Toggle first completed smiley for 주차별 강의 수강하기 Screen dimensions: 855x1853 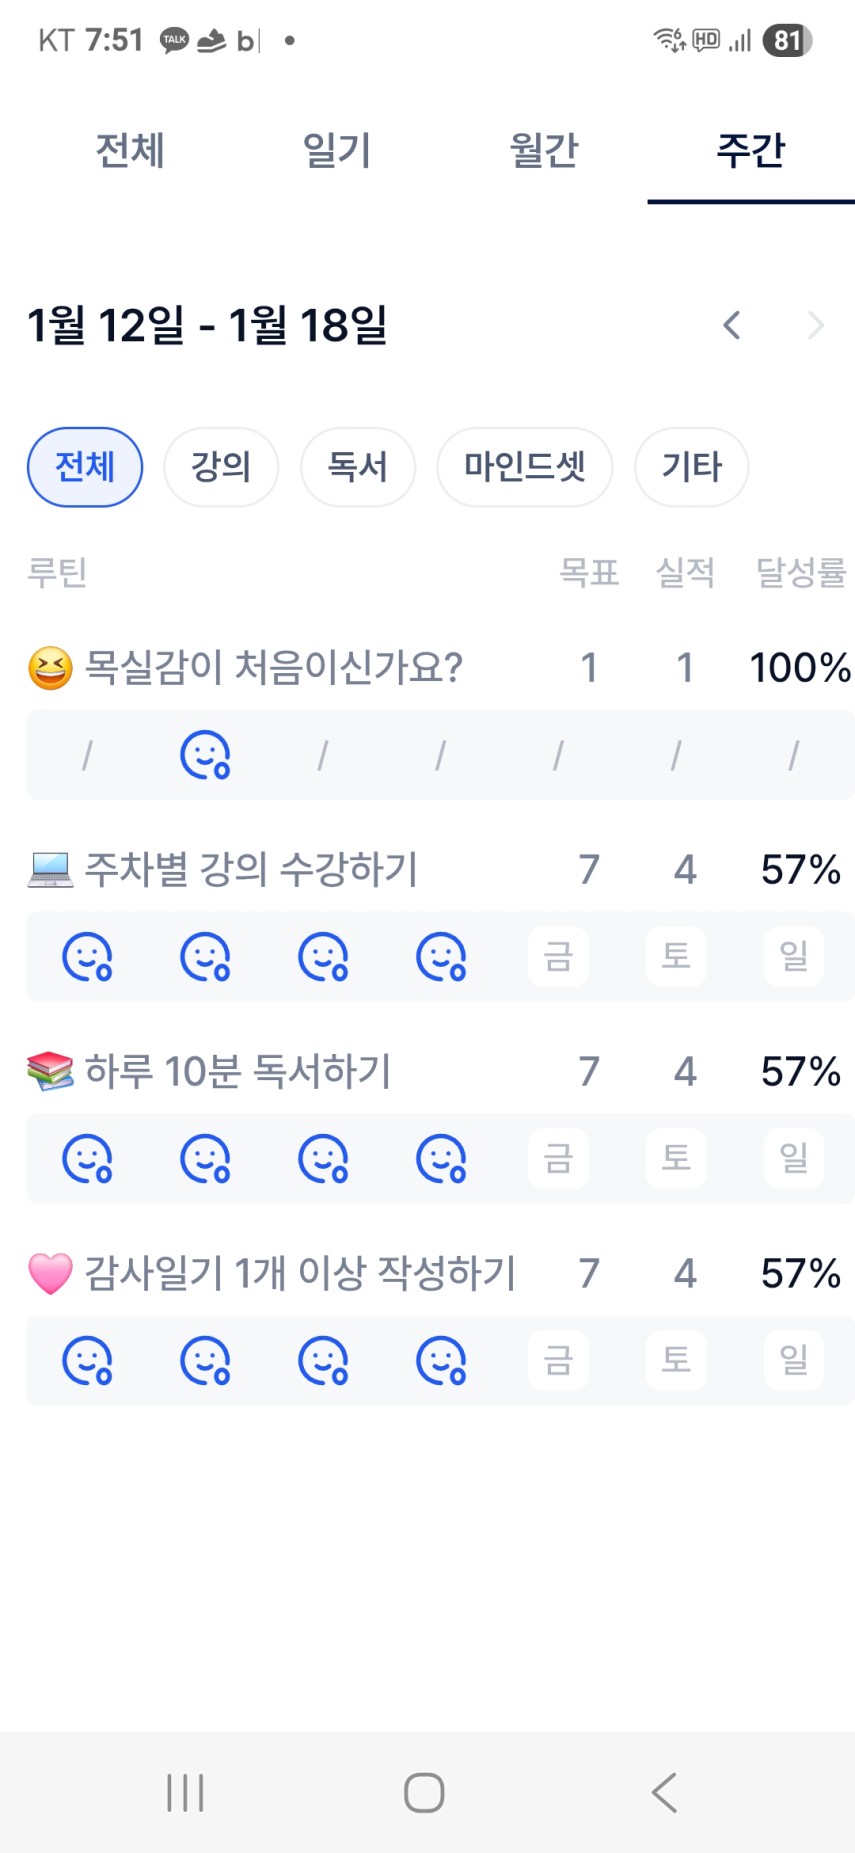point(87,956)
